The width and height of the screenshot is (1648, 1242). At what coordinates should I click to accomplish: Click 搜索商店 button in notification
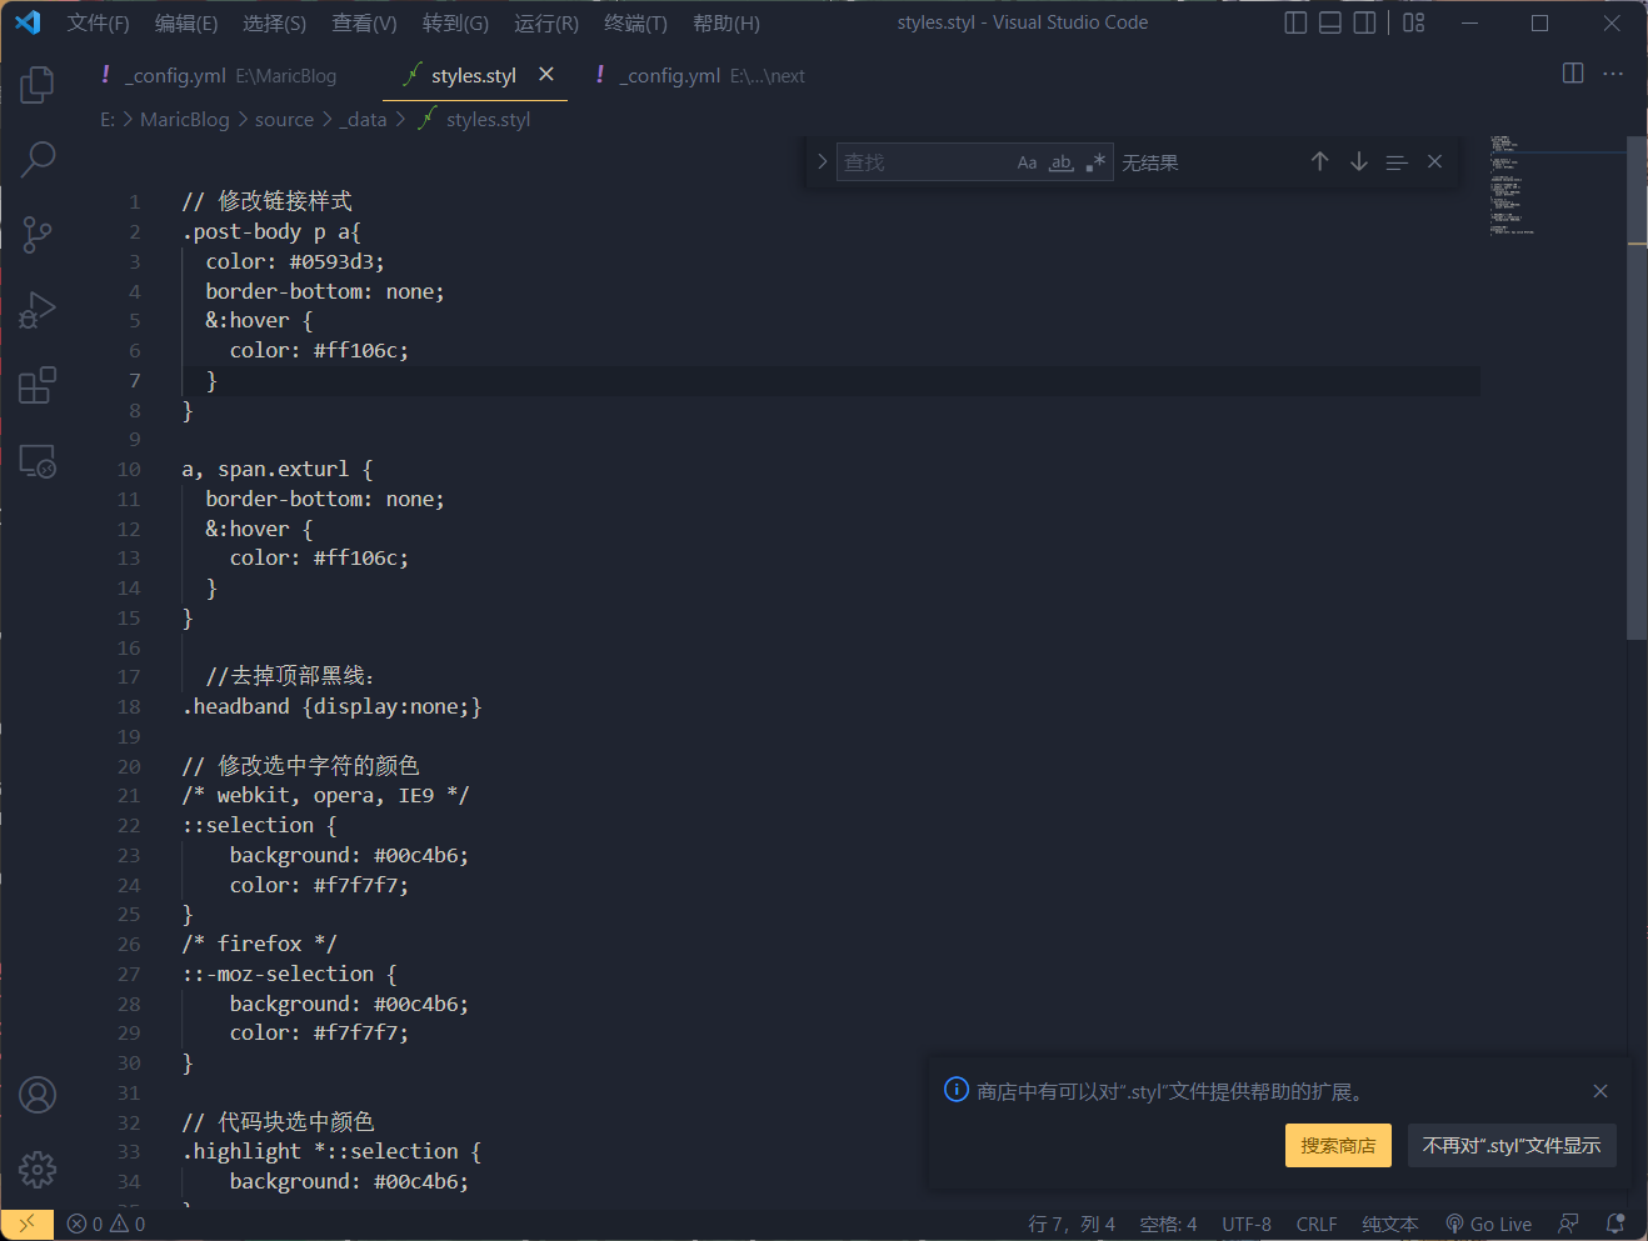[1338, 1146]
